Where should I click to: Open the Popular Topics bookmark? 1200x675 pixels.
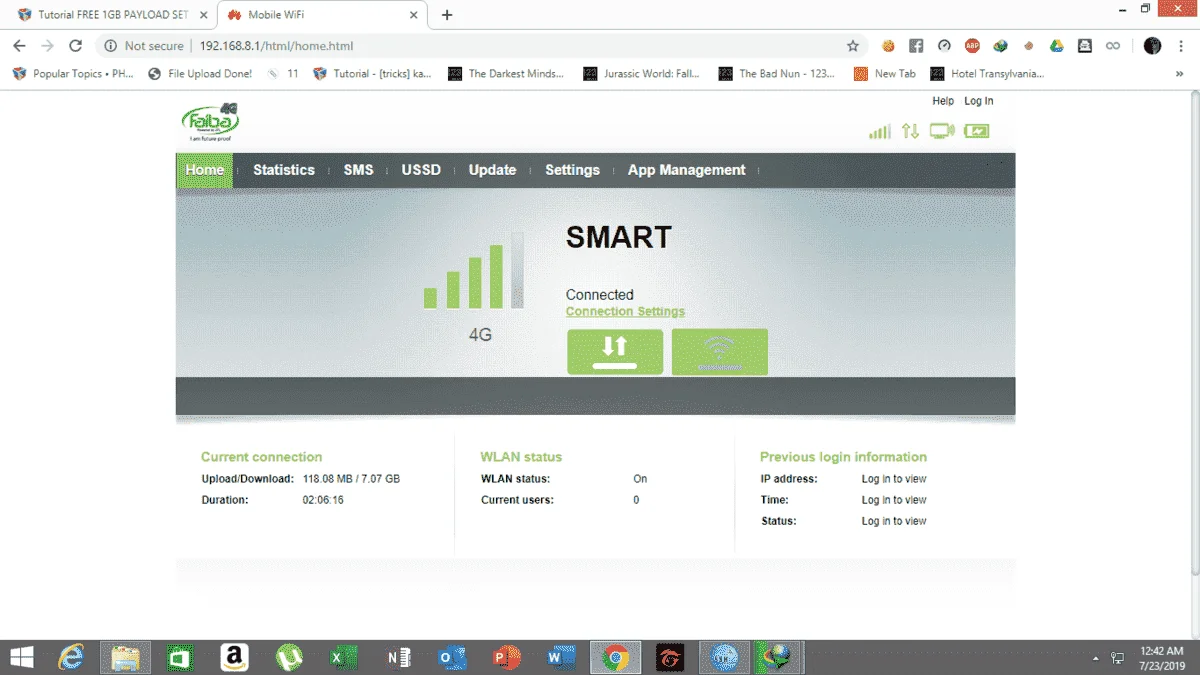(x=72, y=73)
